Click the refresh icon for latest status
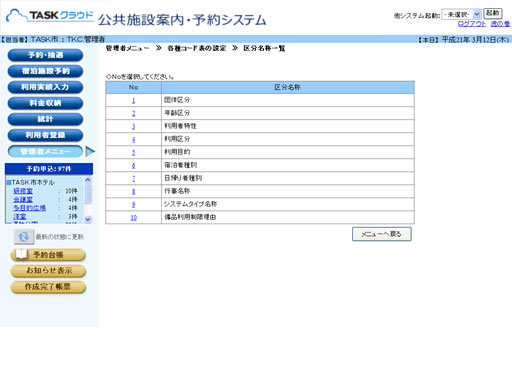 (x=24, y=237)
